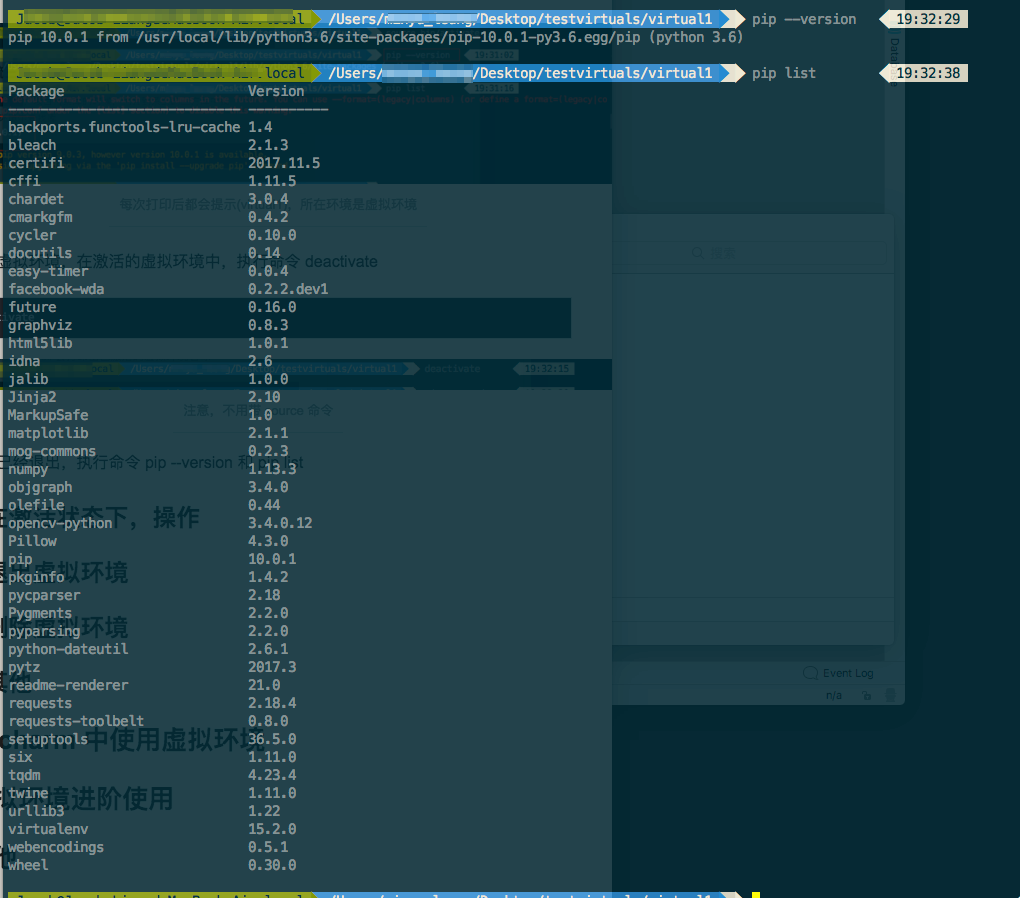This screenshot has width=1020, height=898.
Task: Click the highlighted future/graphviz selection block
Action: [285, 316]
